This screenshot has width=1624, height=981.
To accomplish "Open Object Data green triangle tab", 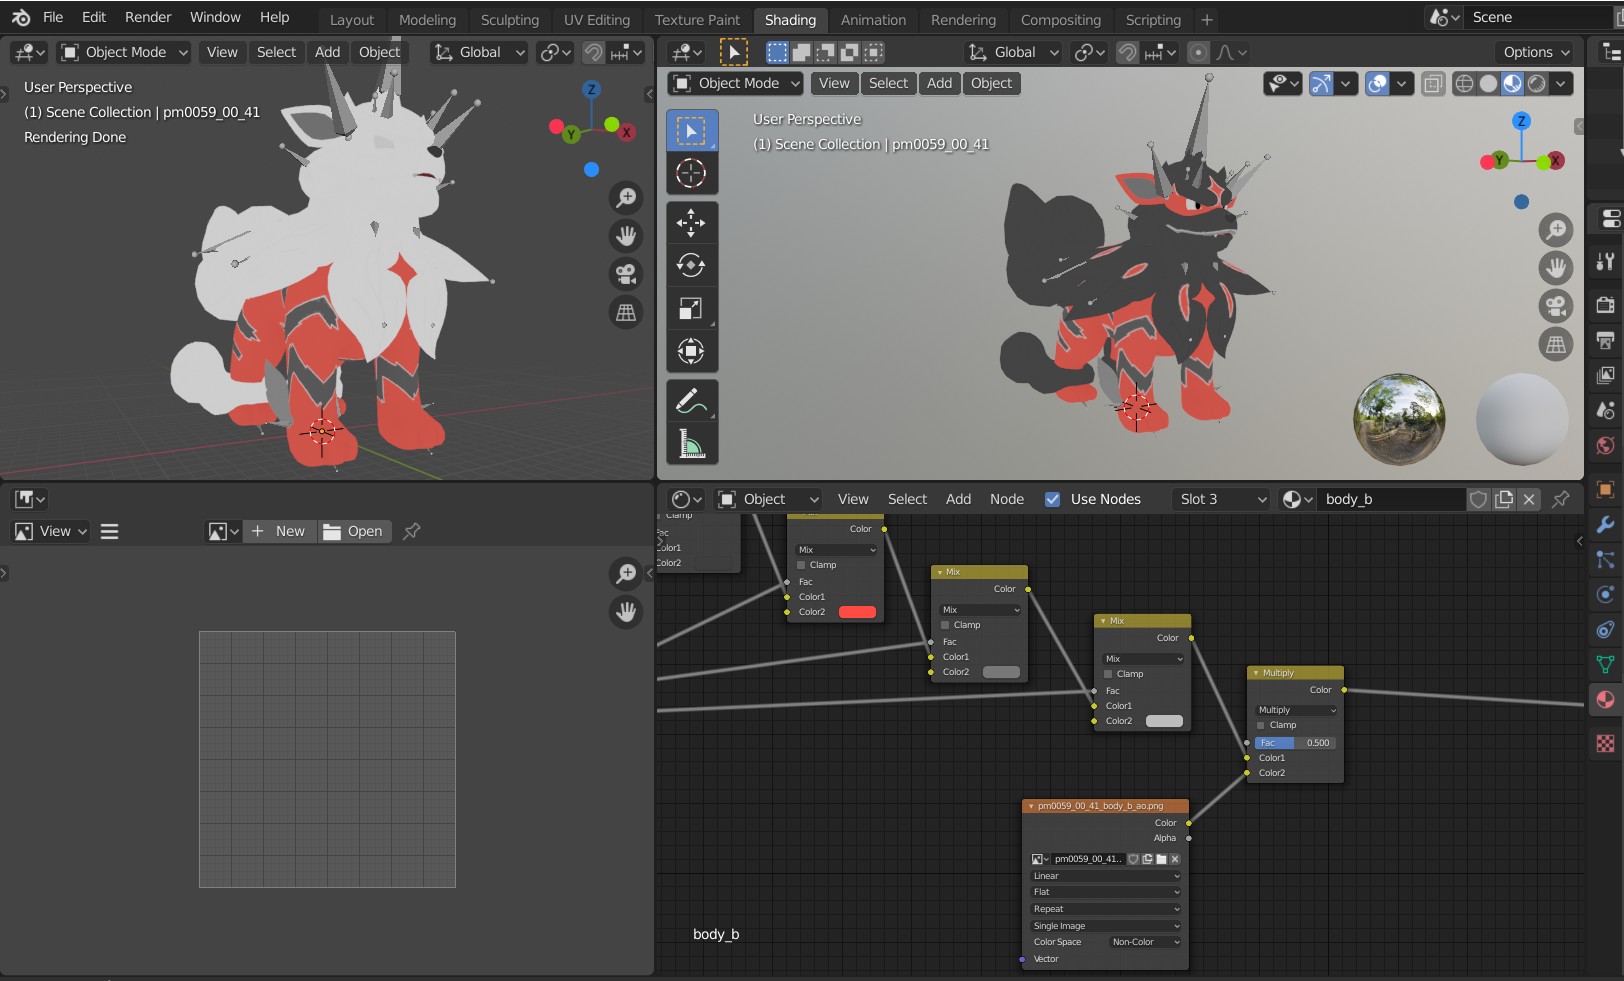I will (1605, 664).
